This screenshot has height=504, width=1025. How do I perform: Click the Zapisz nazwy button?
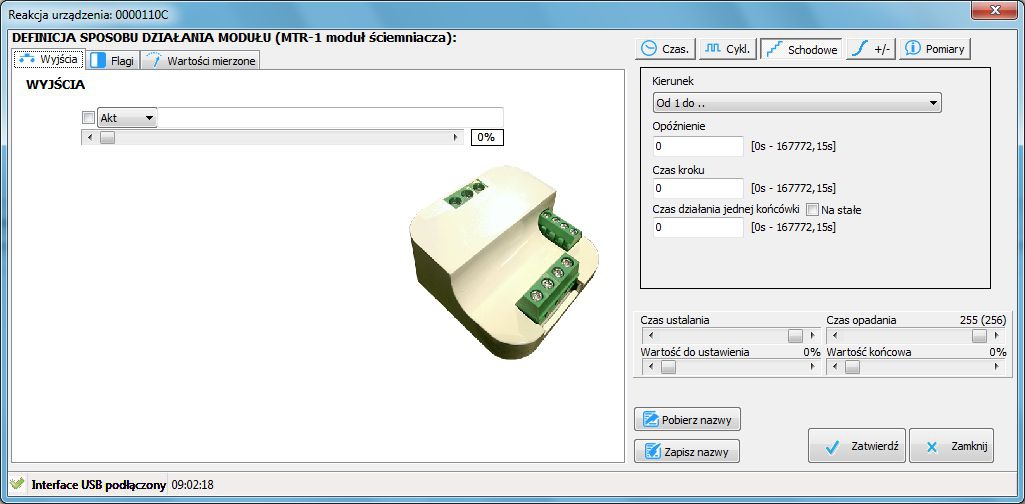pos(687,451)
